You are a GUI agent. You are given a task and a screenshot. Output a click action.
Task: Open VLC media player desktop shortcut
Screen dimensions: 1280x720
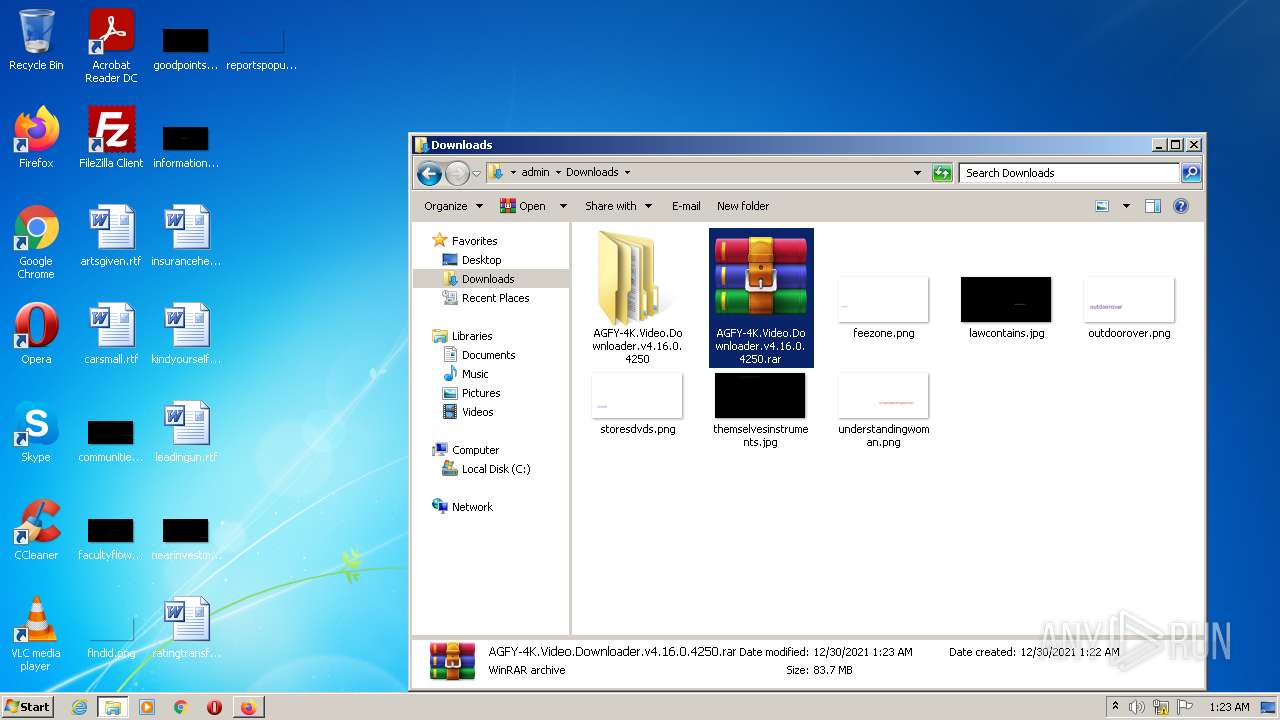click(36, 634)
